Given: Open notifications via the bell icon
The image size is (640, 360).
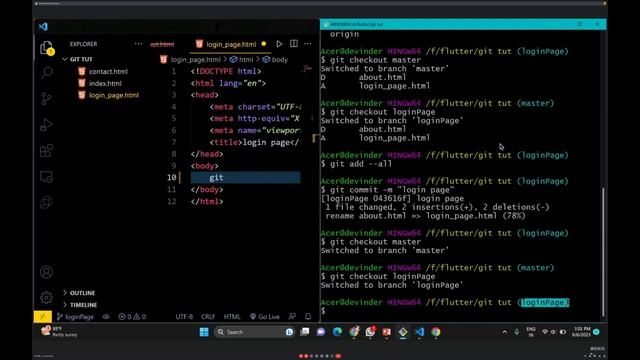Looking at the screenshot, I should click(x=308, y=316).
